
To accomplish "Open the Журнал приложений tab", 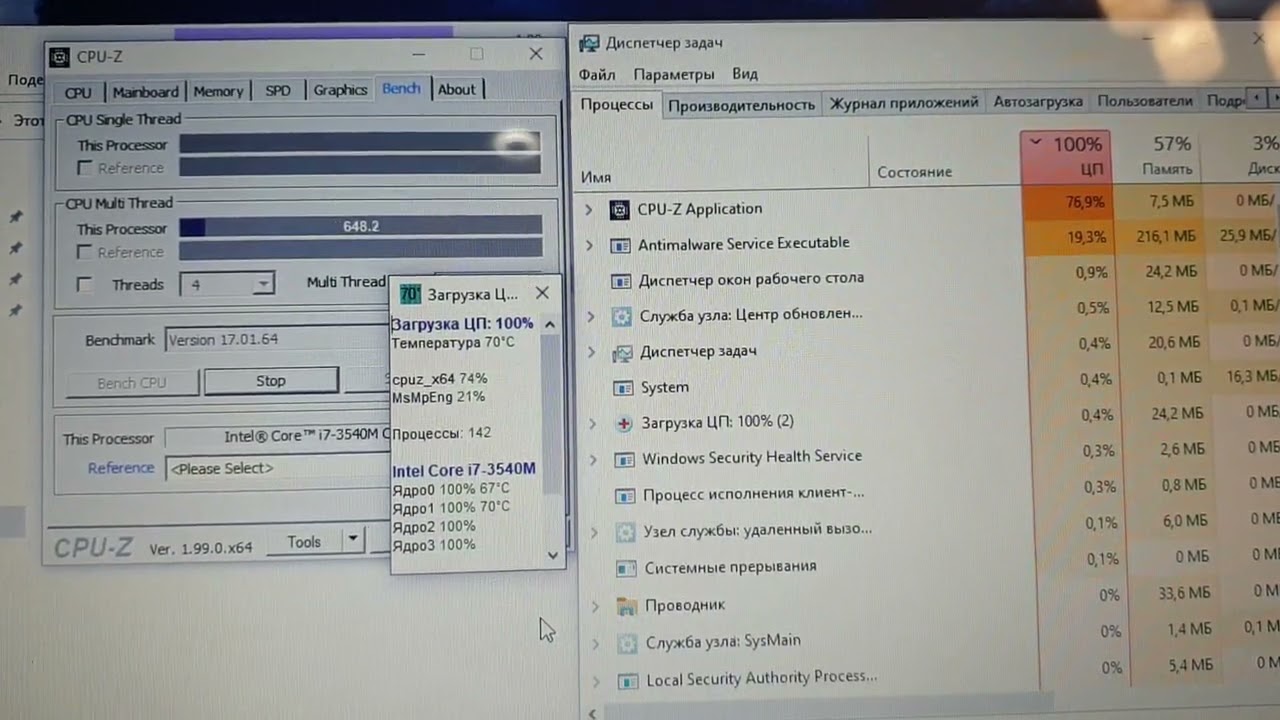I will pos(904,102).
